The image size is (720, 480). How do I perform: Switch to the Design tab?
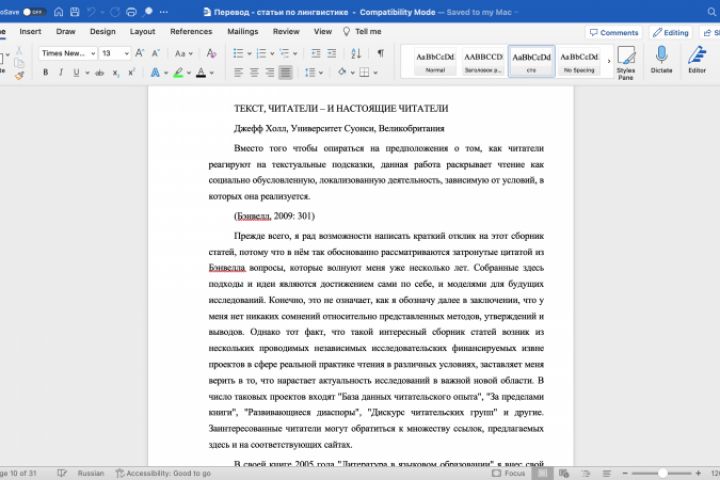coord(103,32)
